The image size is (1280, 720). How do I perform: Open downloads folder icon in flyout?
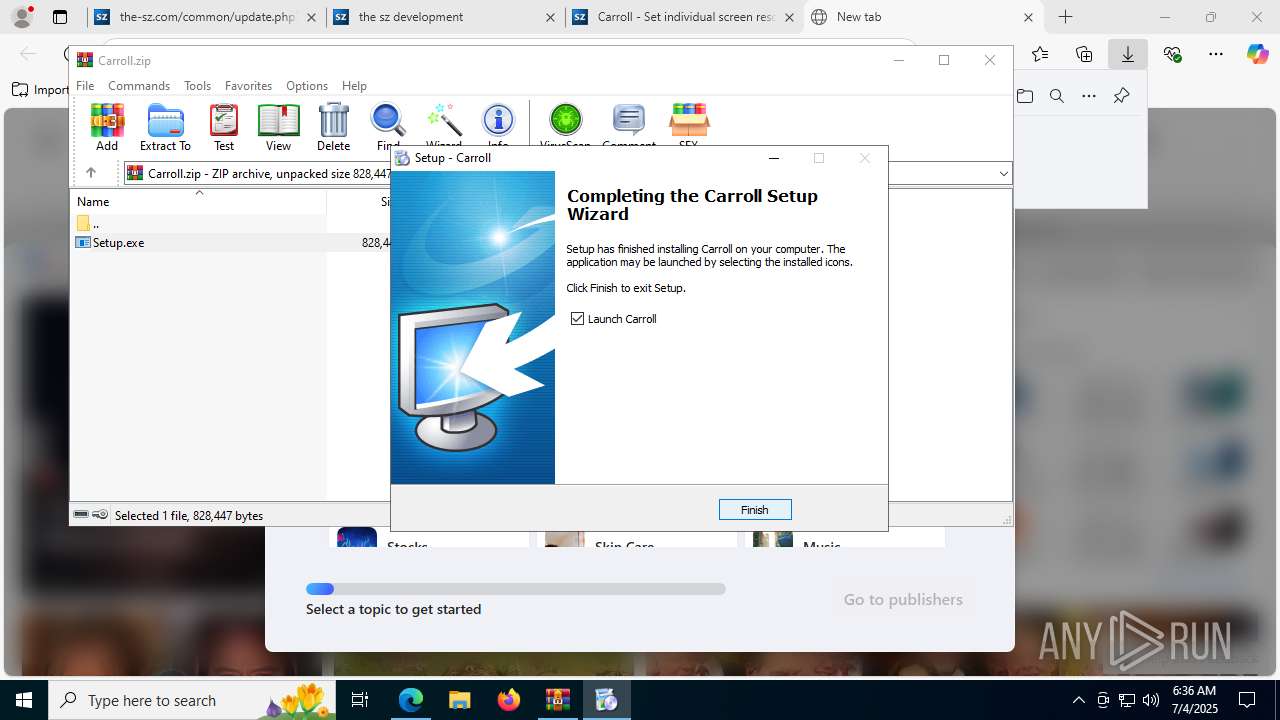pos(1025,96)
